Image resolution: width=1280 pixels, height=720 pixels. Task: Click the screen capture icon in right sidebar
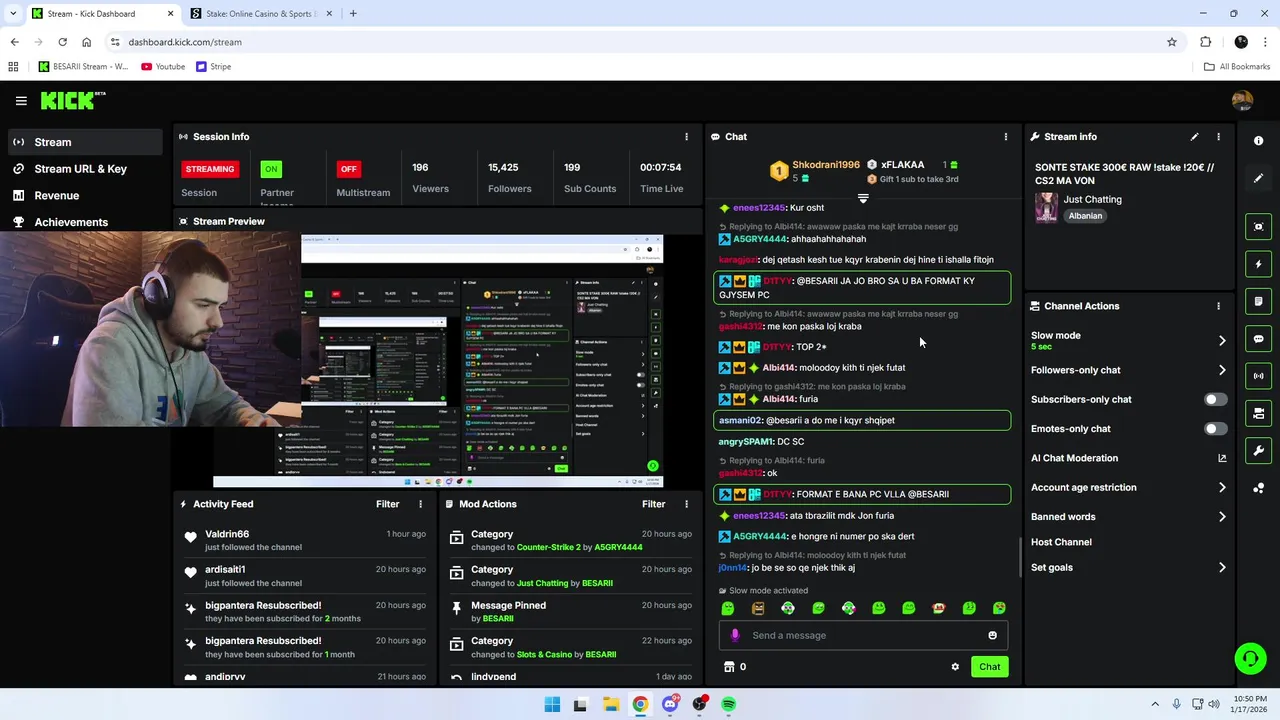tap(1258, 227)
